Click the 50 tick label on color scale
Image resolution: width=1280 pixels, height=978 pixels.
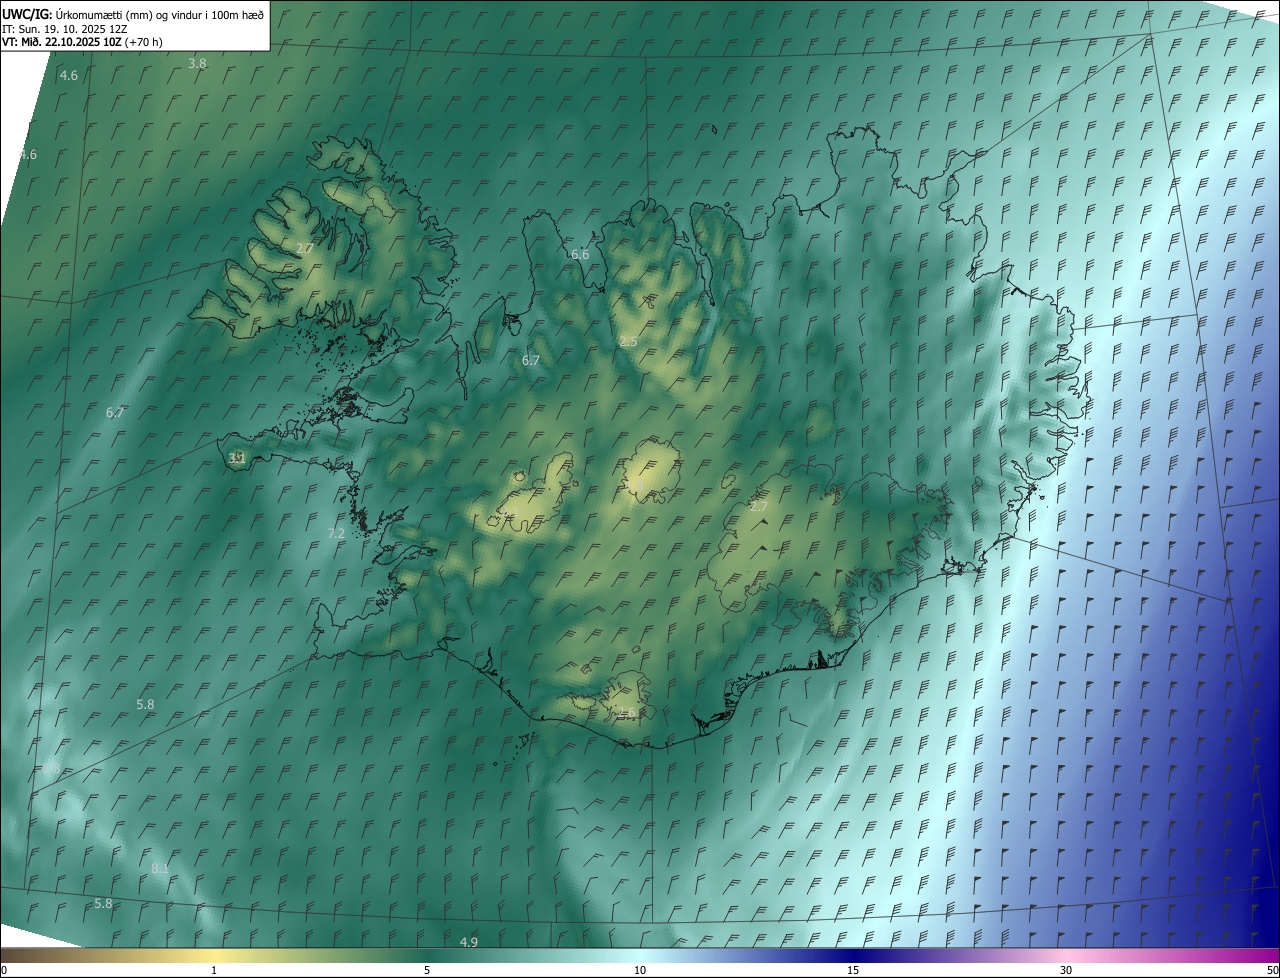point(1272,970)
